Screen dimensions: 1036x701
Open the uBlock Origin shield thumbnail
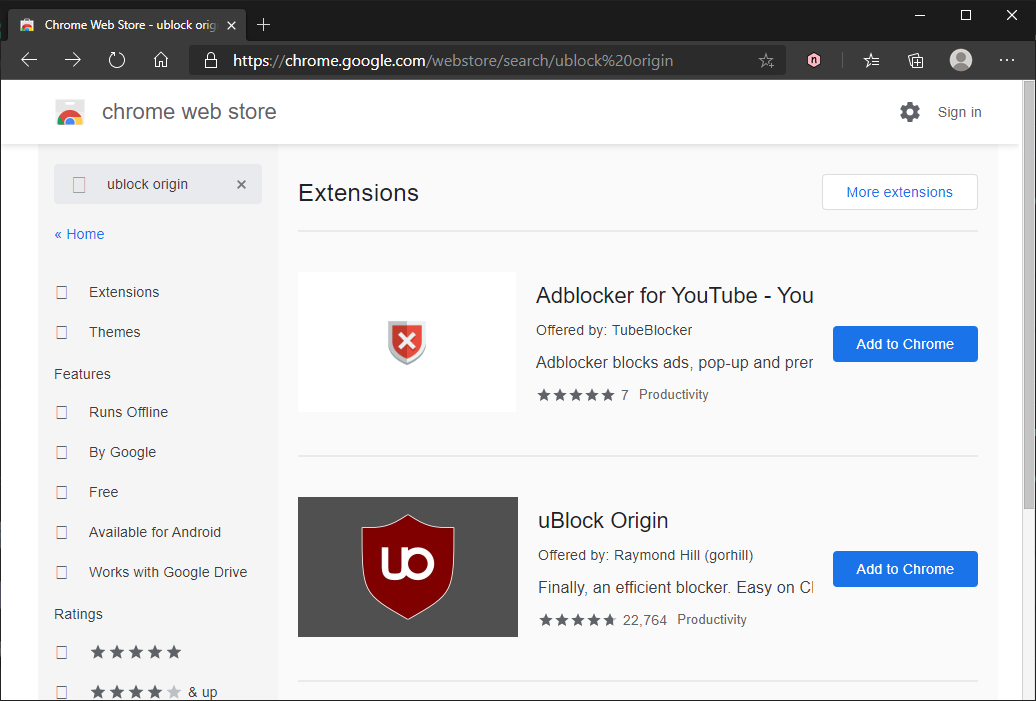coord(408,567)
